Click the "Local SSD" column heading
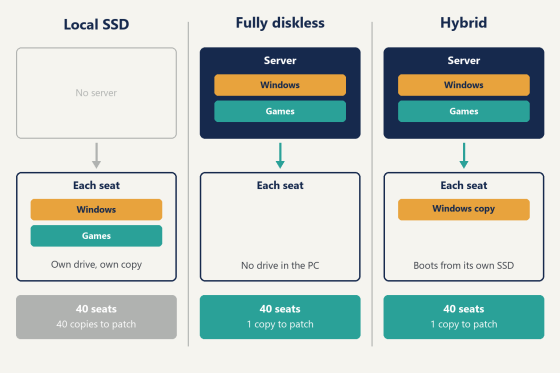The height and width of the screenshot is (374, 560). point(96,24)
